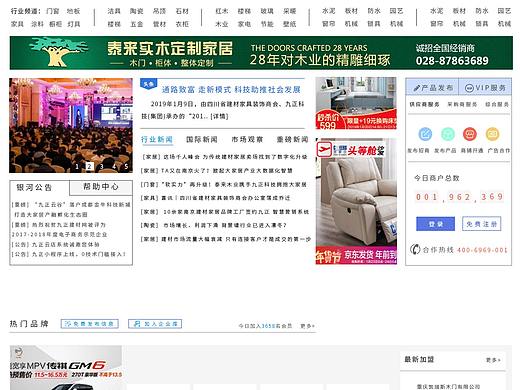Open the 壁纸 industry channel
520x390 pixels.
click(290, 24)
